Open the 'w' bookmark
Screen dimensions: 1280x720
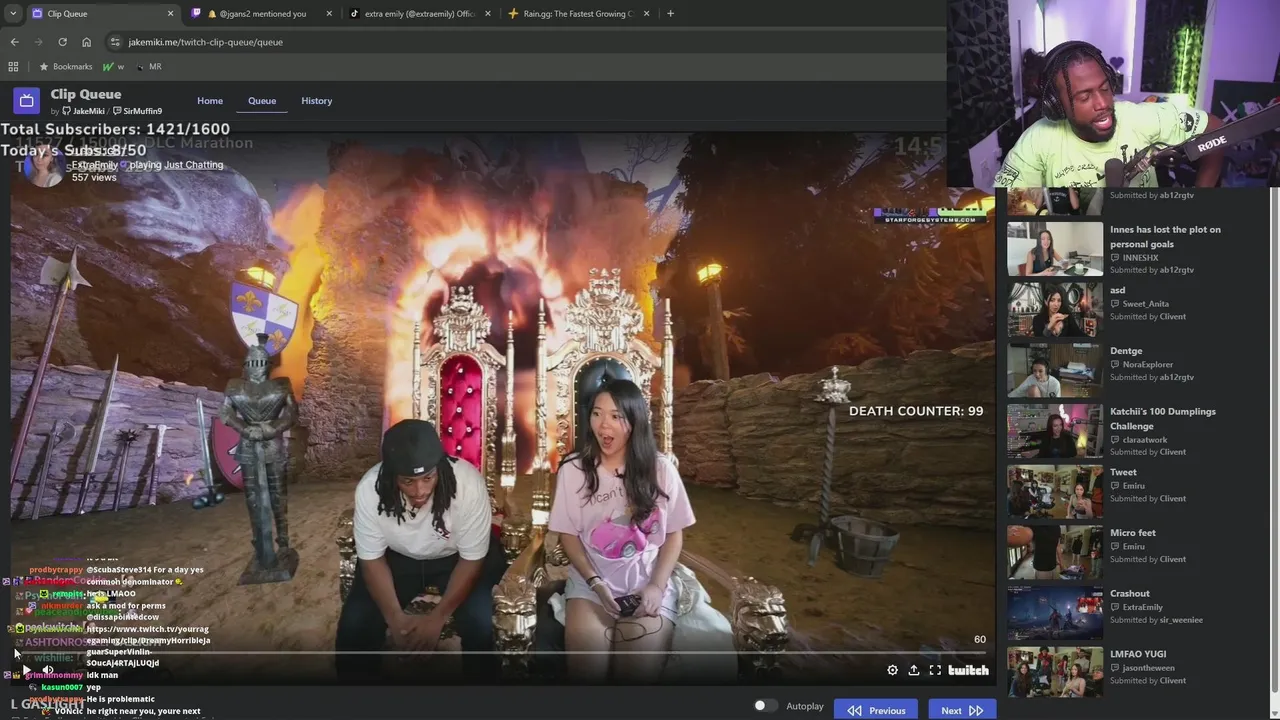[114, 67]
